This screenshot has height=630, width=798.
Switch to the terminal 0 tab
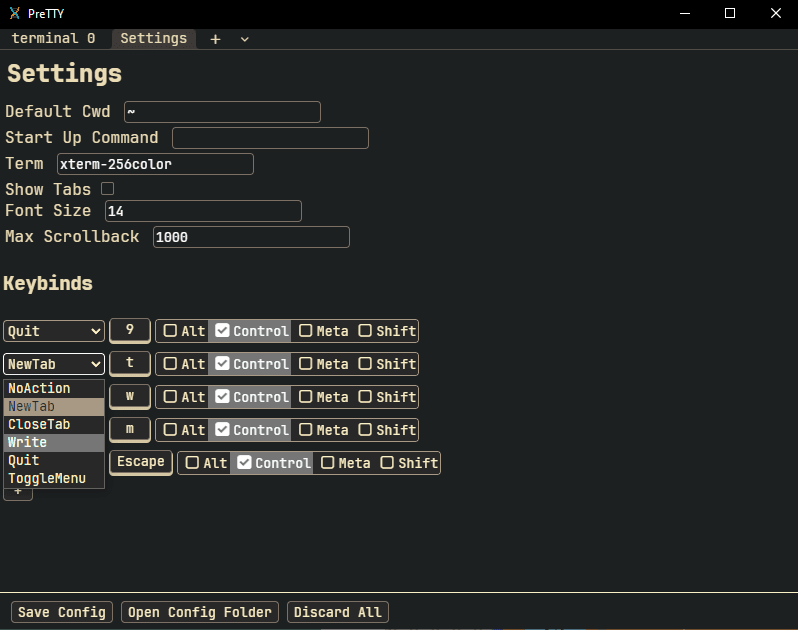[x=54, y=38]
